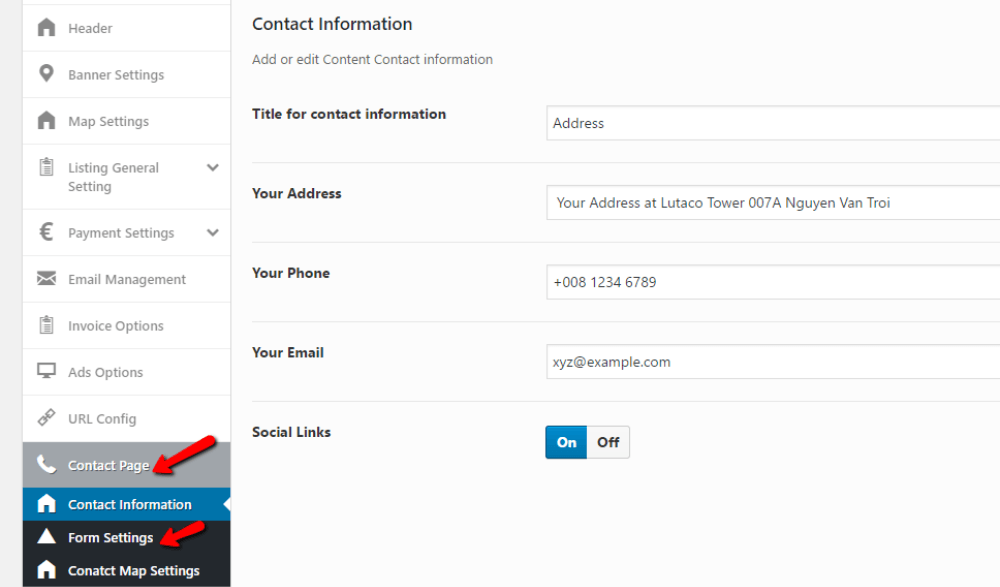Collapse the Contact Information flyout arrow

pyautogui.click(x=225, y=504)
